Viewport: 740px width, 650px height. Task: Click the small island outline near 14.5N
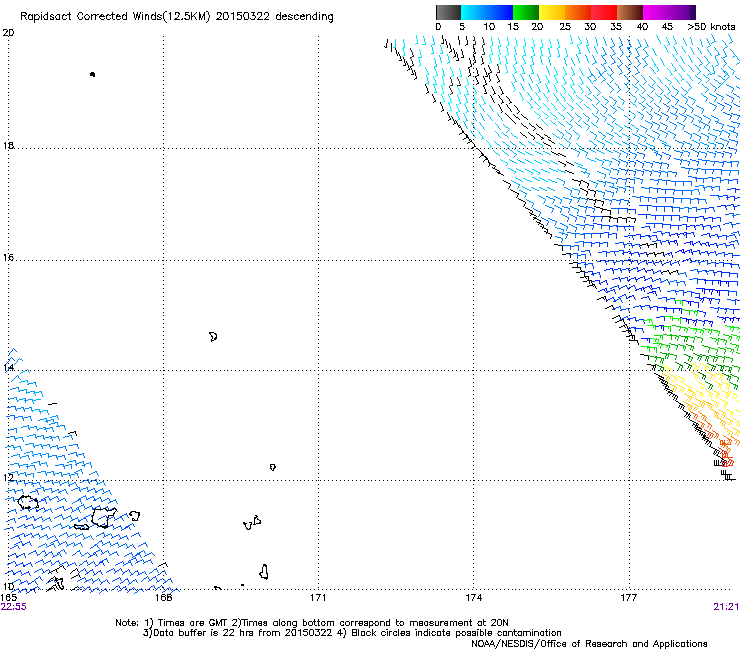pos(213,337)
